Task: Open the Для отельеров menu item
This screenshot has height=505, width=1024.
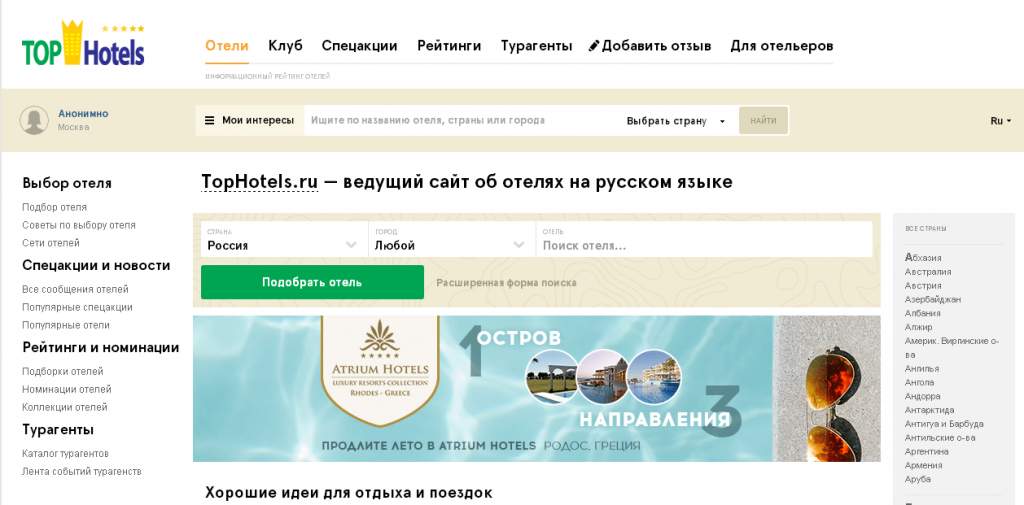Action: [782, 46]
